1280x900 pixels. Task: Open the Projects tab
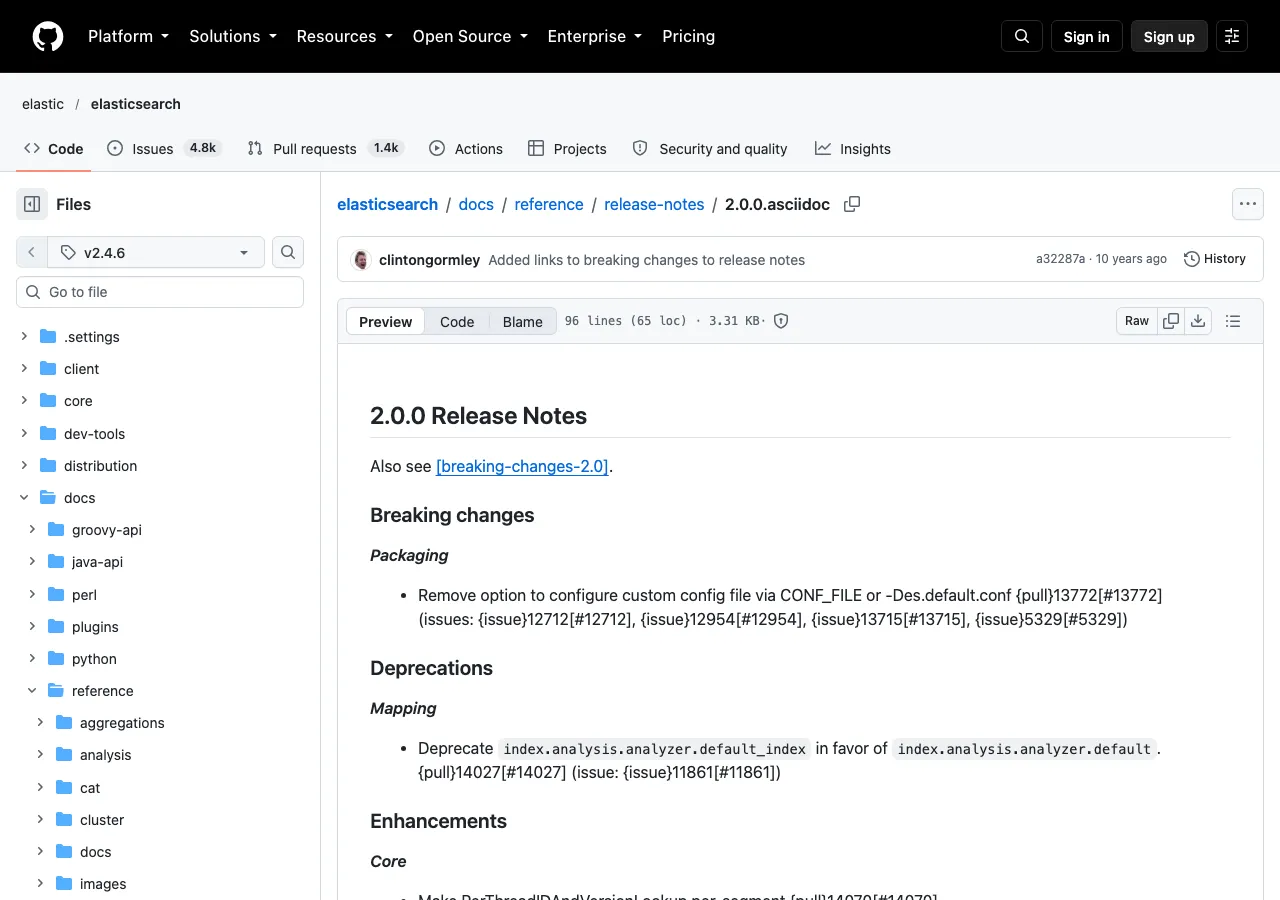click(567, 148)
